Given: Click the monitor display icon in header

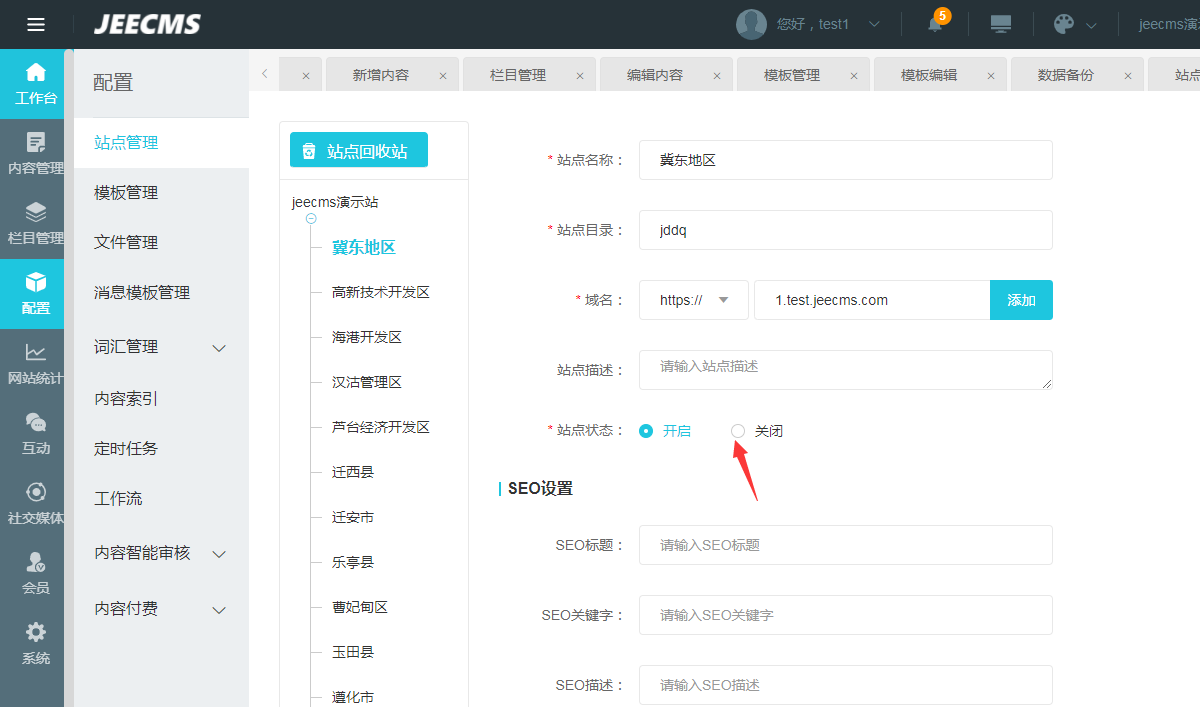Looking at the screenshot, I should click(1000, 24).
